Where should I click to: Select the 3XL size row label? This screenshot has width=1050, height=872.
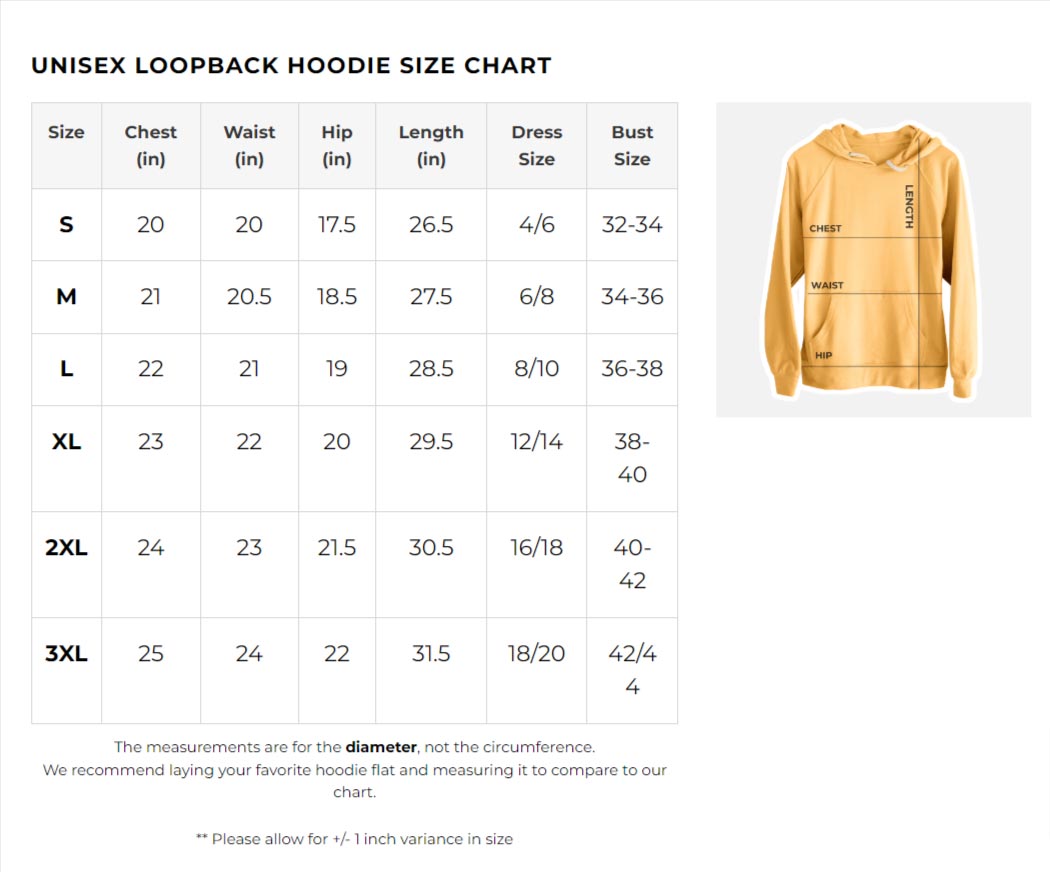click(66, 654)
